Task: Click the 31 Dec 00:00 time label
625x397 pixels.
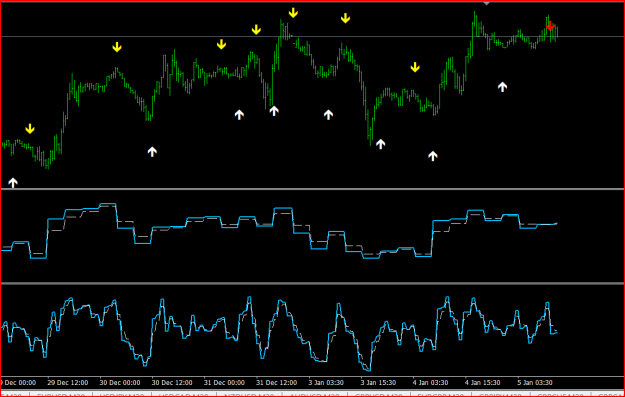Action: (x=224, y=383)
